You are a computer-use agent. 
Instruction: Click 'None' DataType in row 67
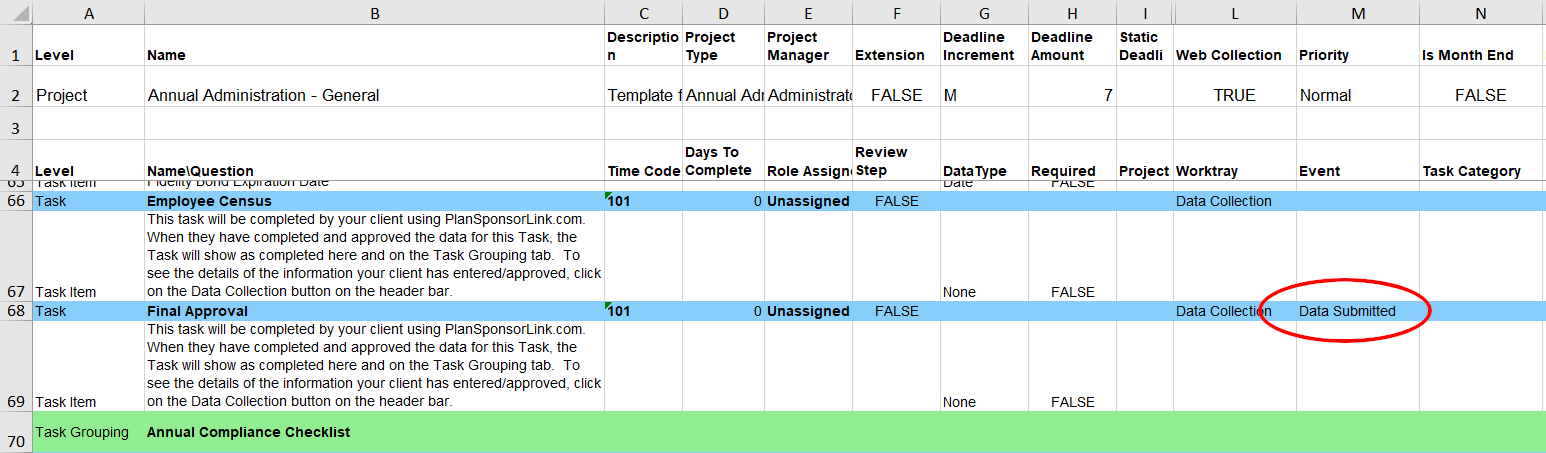(984, 256)
